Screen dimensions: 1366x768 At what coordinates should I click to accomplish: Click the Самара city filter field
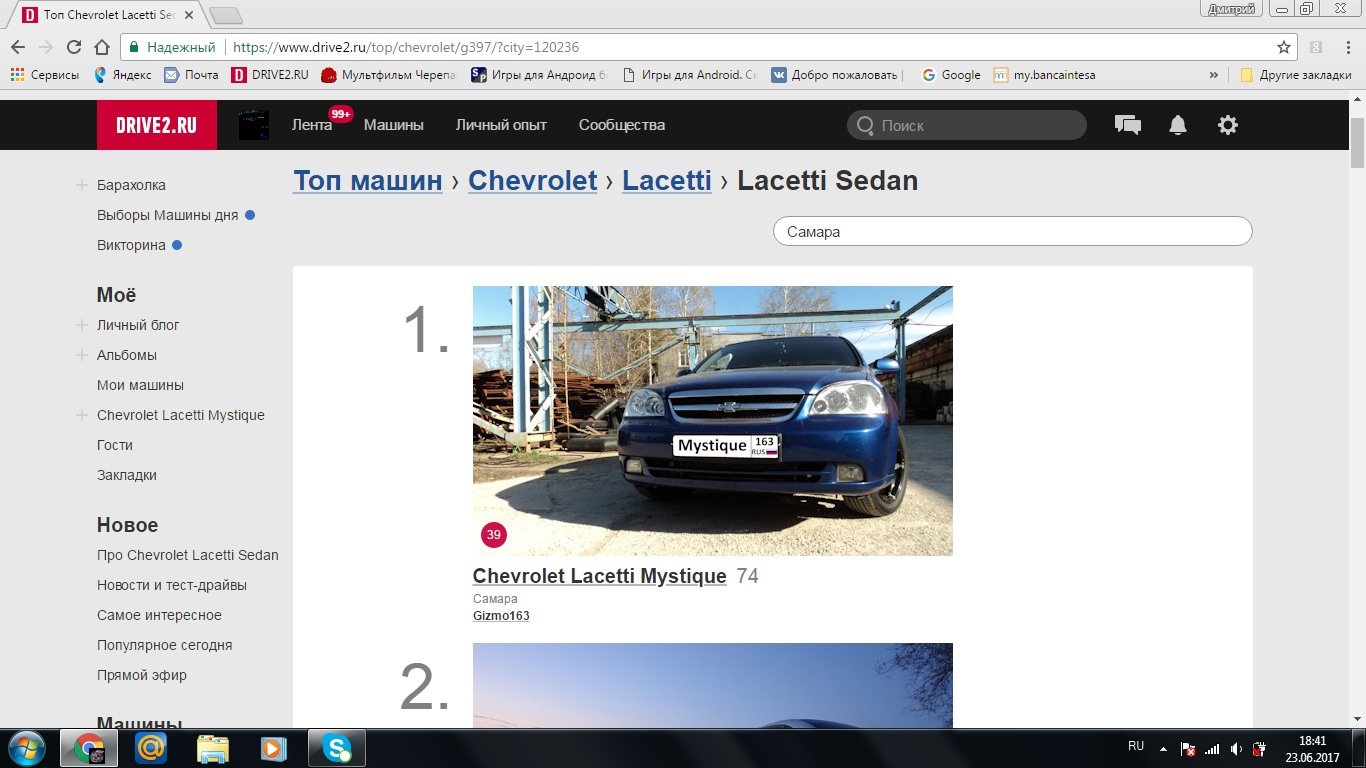click(x=1013, y=231)
